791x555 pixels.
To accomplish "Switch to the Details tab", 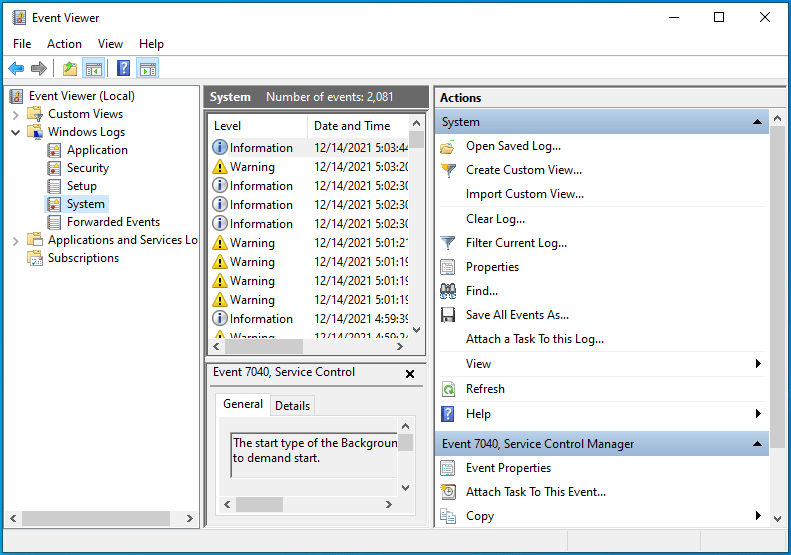I will coord(293,406).
